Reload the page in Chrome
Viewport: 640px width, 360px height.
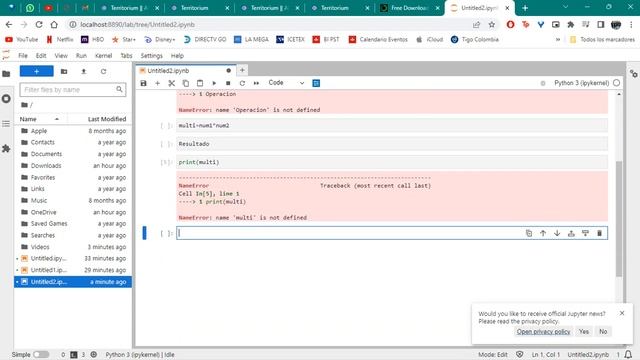(39, 24)
